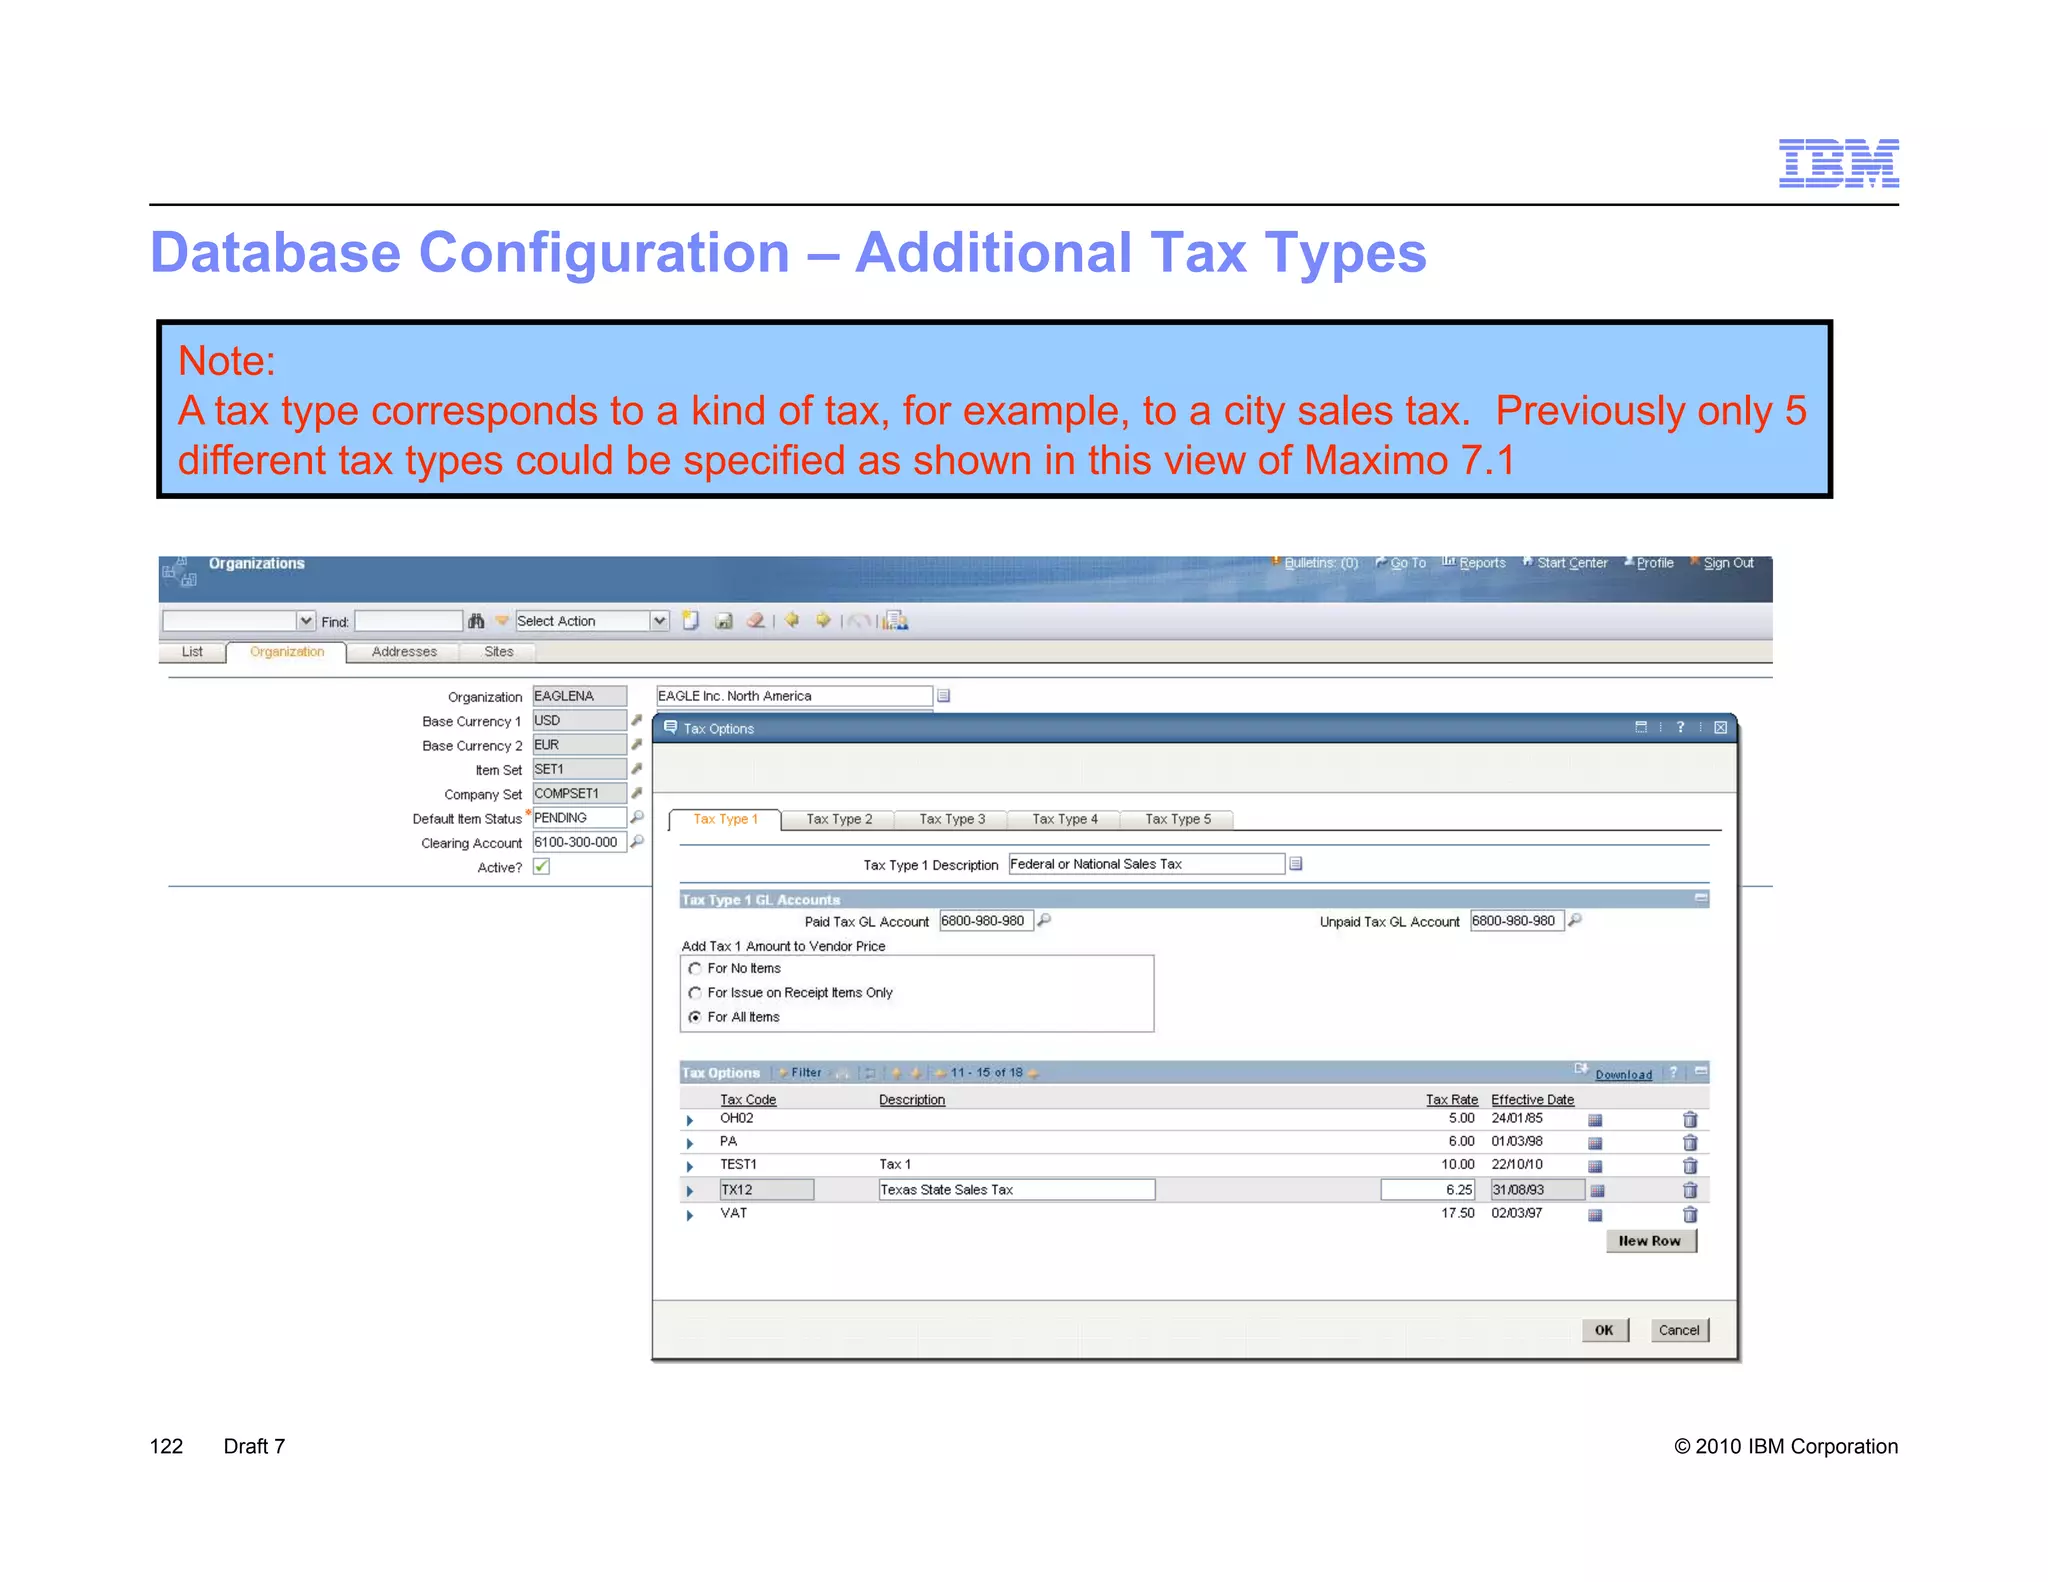The width and height of the screenshot is (2048, 1582).
Task: Click the Find input field
Action: pos(409,621)
